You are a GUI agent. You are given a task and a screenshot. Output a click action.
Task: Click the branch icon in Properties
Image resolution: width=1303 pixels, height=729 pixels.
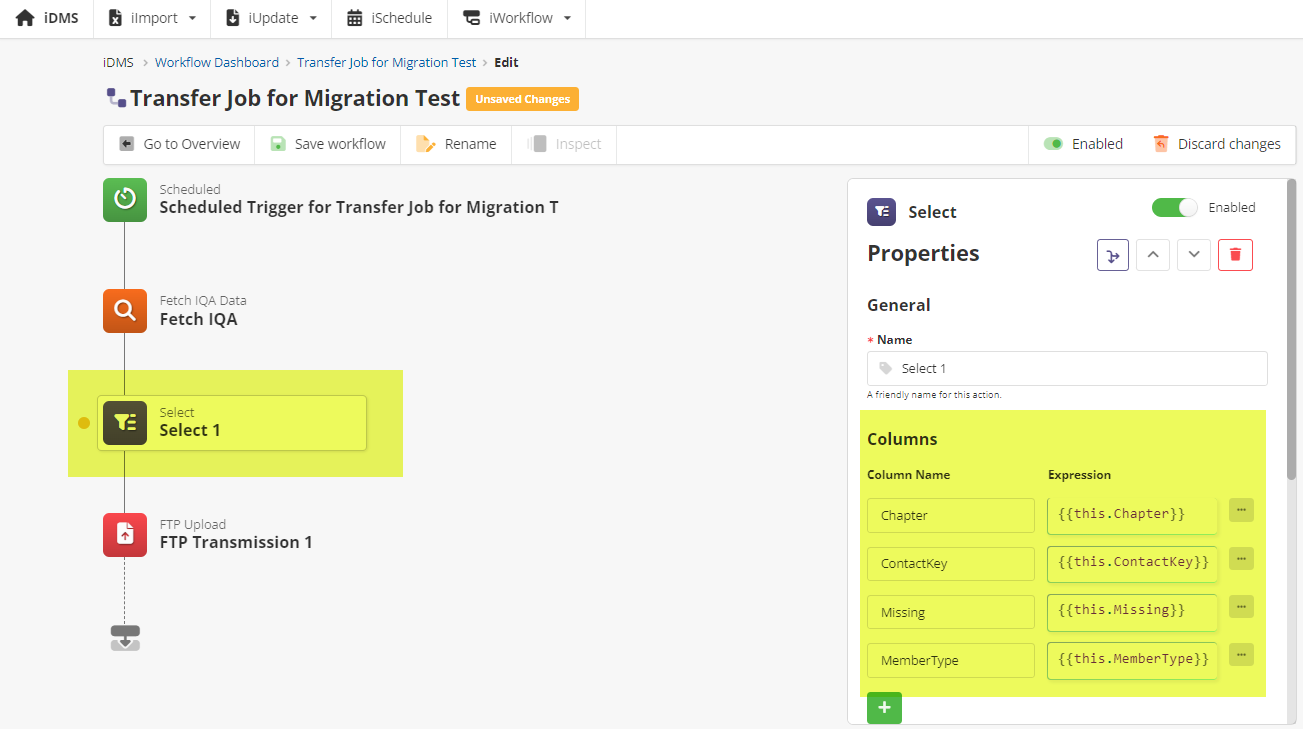click(x=1113, y=255)
